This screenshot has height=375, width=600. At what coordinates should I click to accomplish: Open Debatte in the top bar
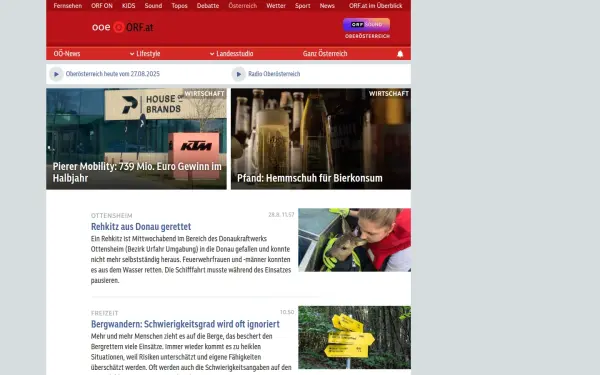(208, 6)
